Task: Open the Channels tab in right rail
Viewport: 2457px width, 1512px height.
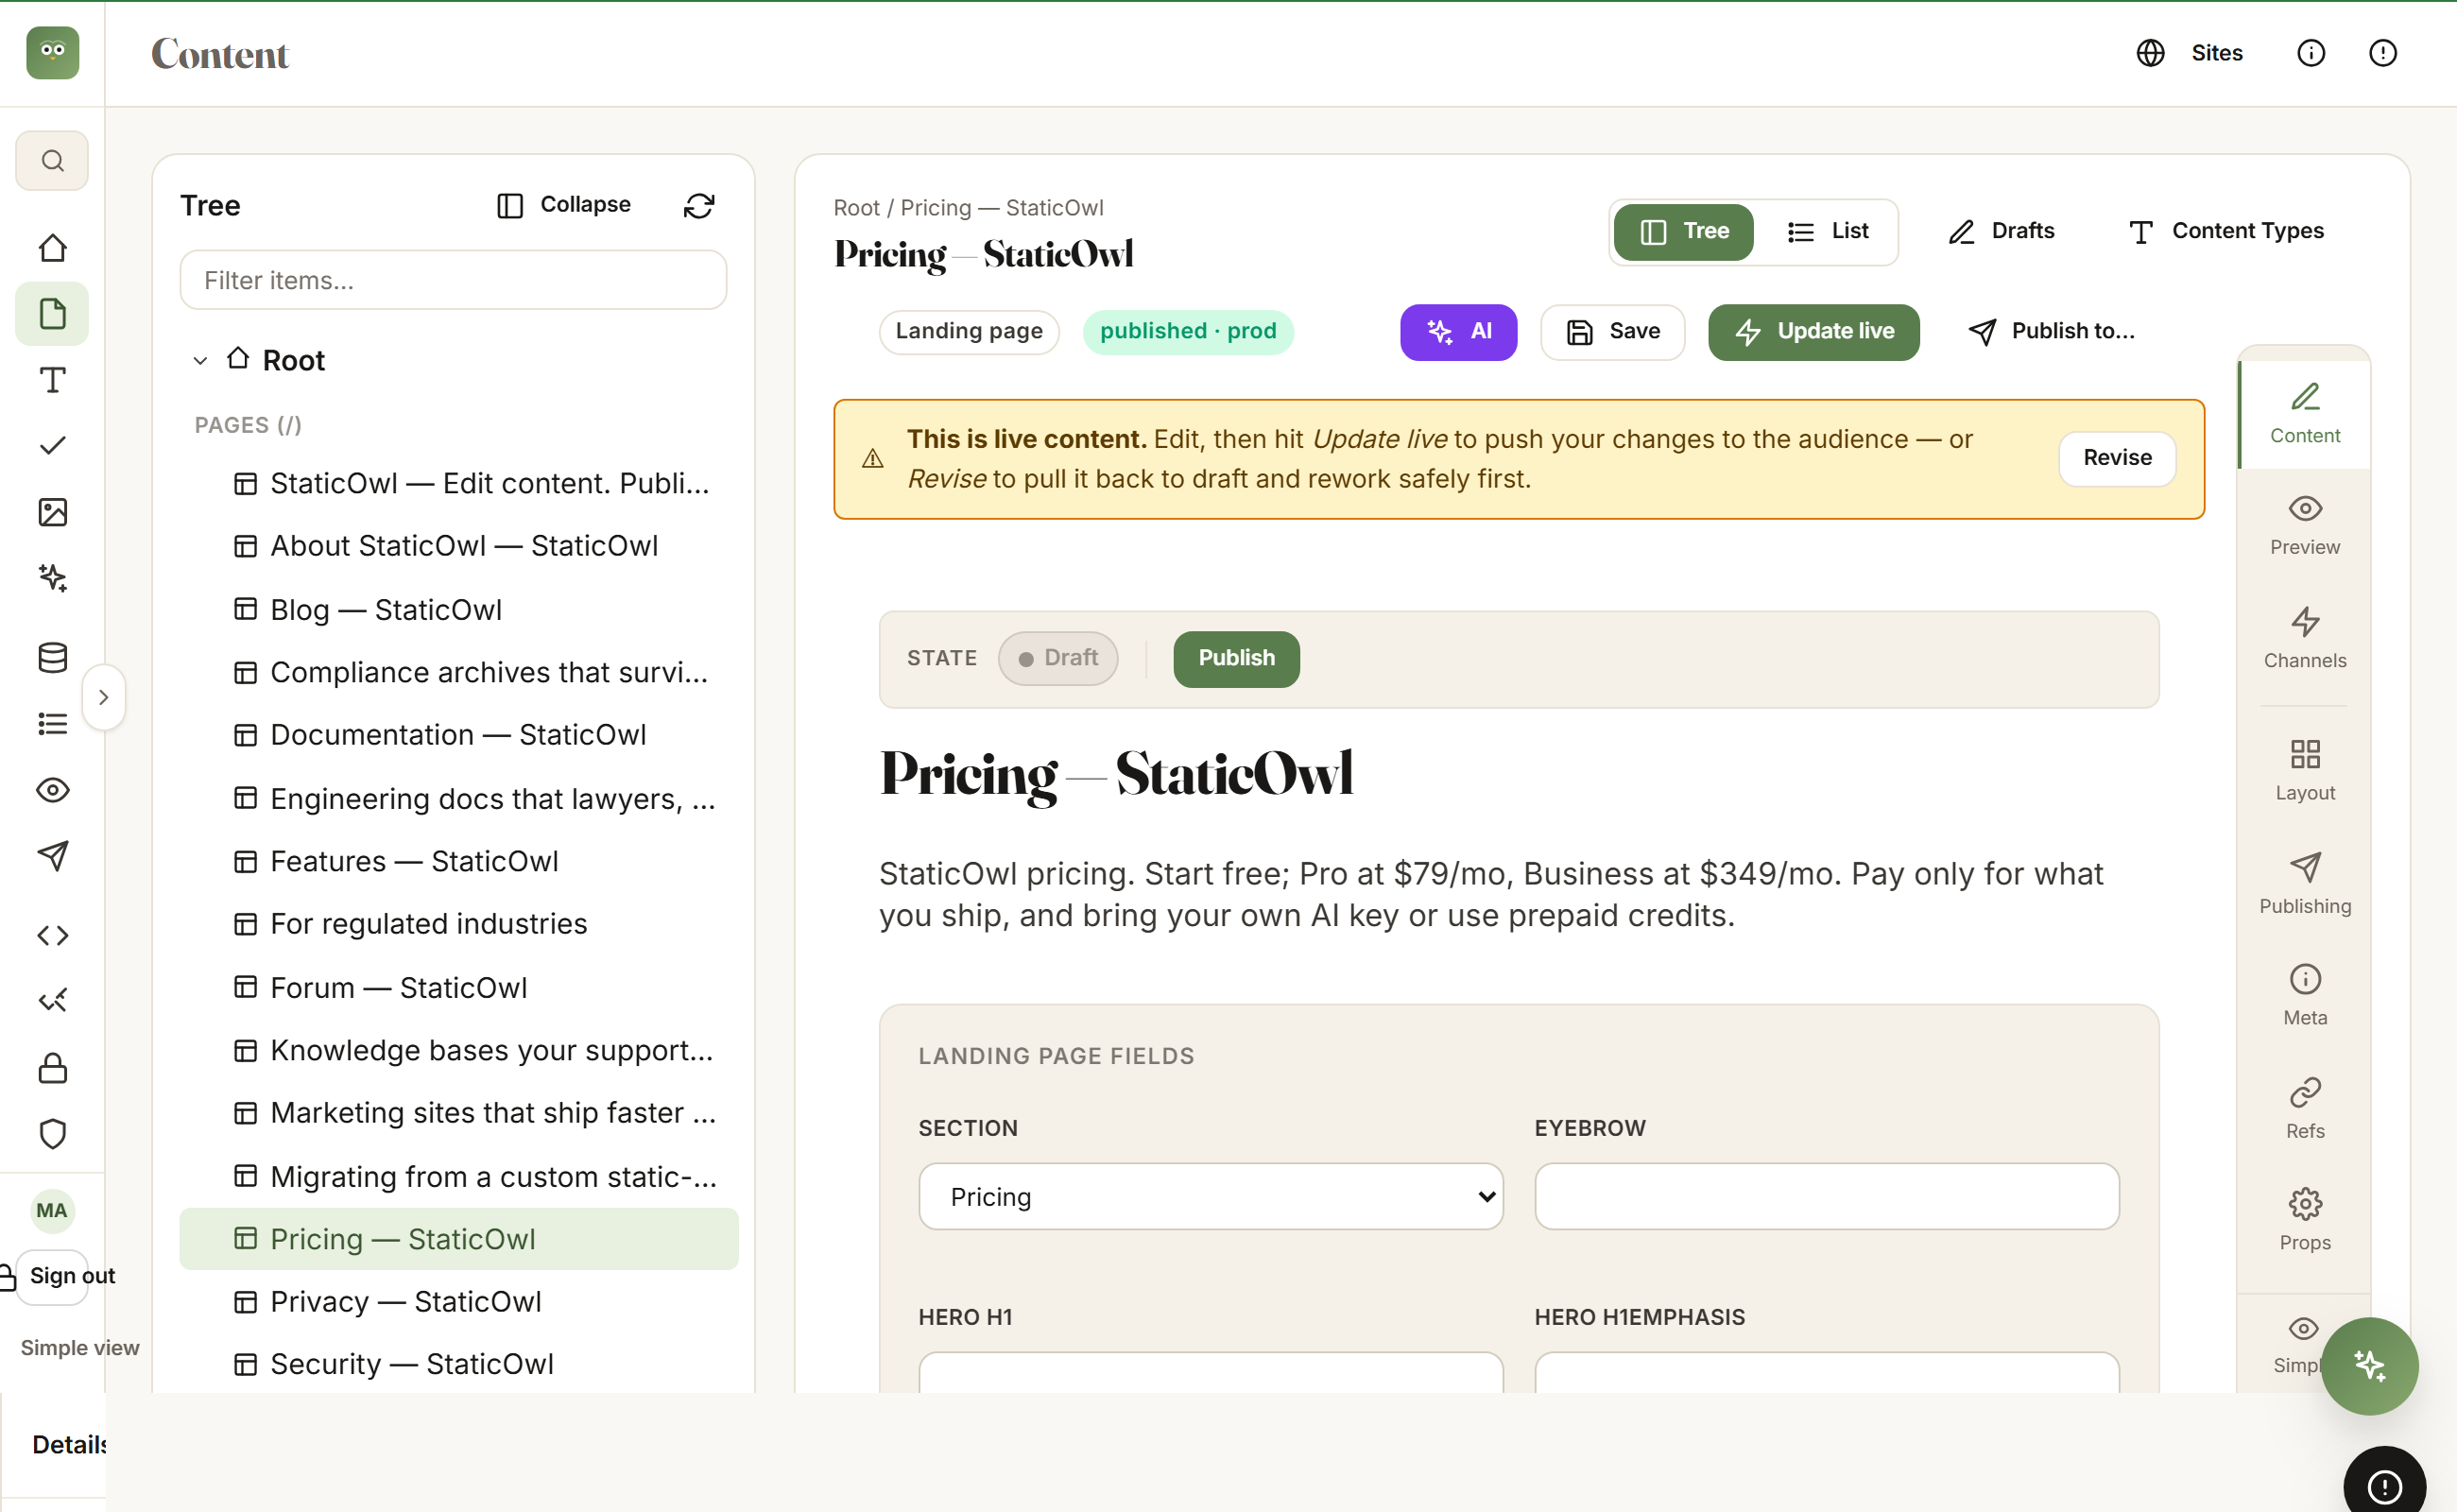Action: [2304, 637]
